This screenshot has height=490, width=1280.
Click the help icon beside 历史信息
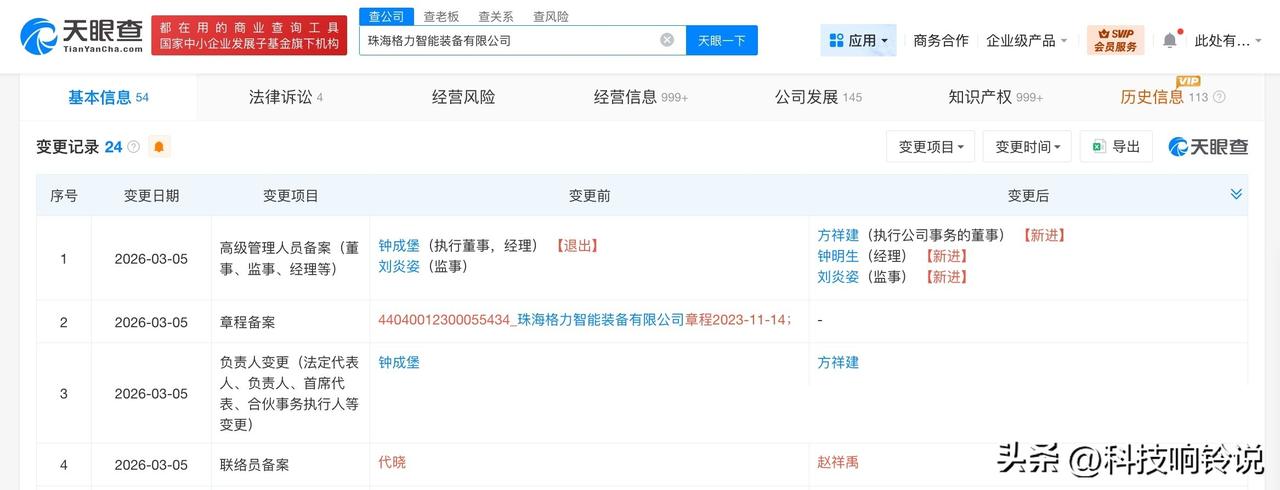tap(1219, 97)
